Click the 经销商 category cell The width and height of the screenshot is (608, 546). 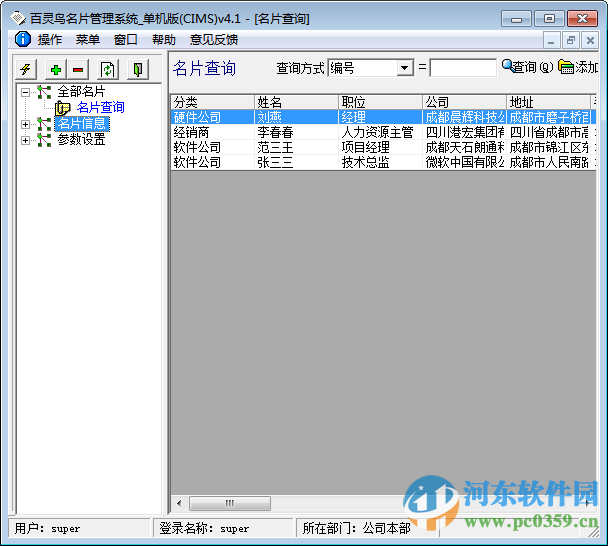click(212, 132)
